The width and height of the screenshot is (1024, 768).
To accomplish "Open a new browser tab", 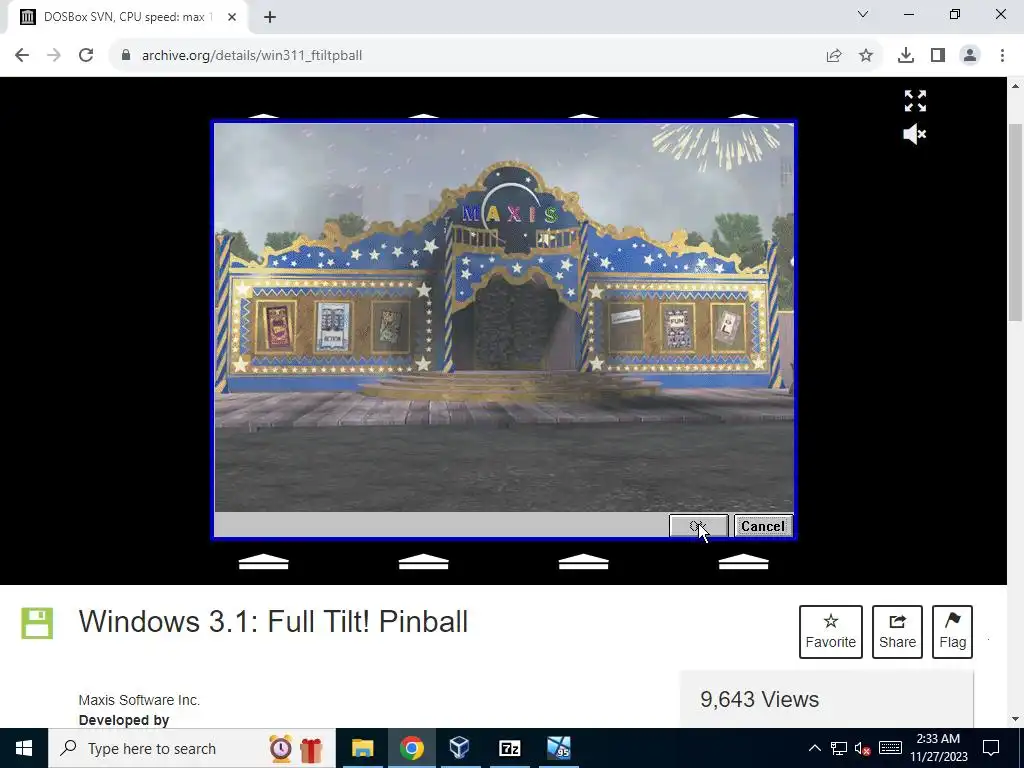I will [x=270, y=17].
